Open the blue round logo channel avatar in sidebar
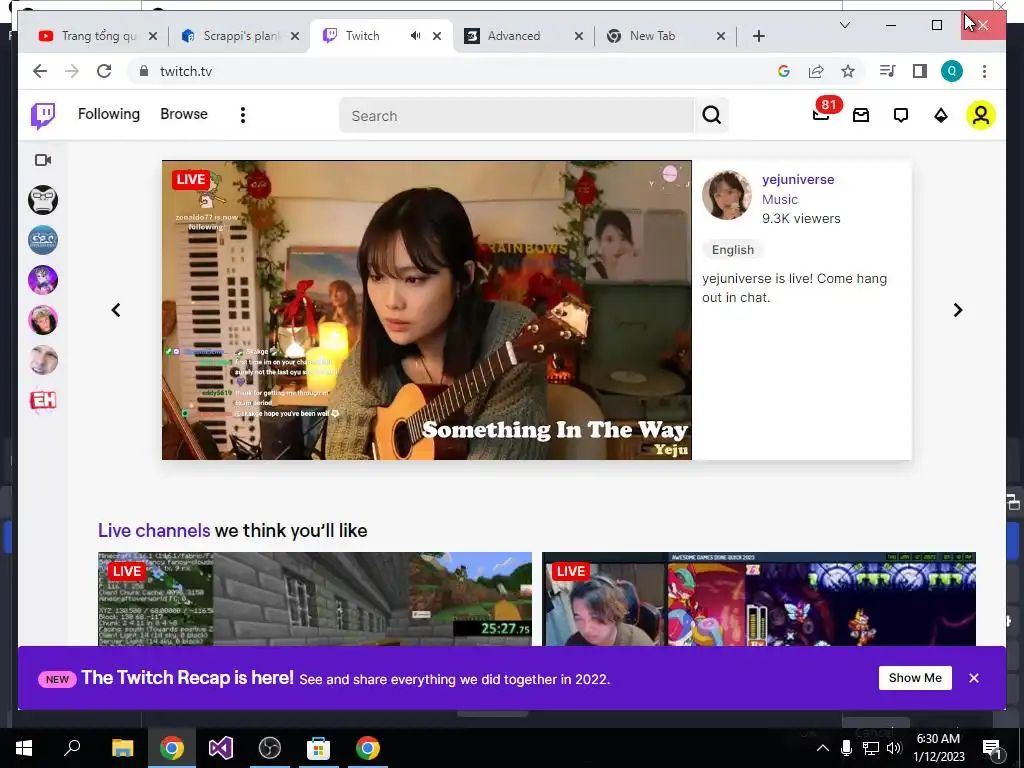 click(43, 240)
